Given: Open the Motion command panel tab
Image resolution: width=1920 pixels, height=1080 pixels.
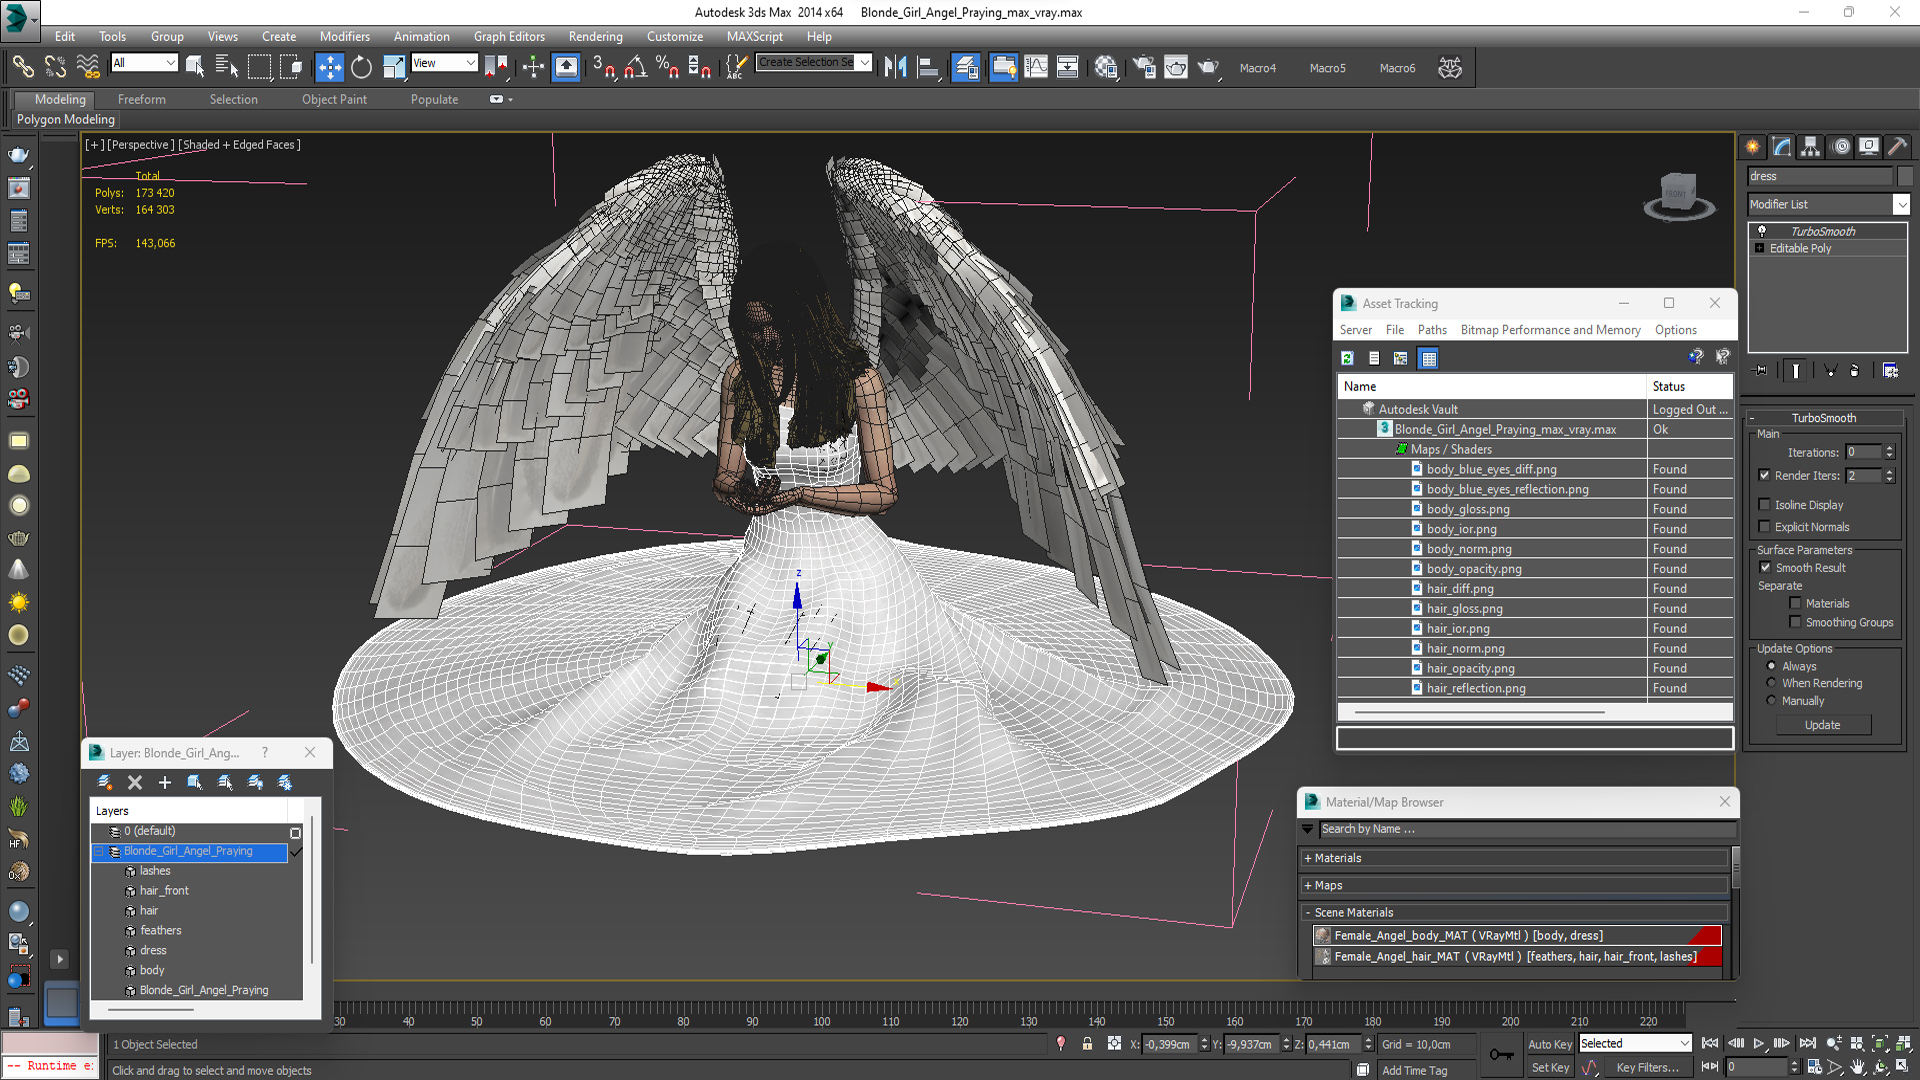Looking at the screenshot, I should point(1841,147).
